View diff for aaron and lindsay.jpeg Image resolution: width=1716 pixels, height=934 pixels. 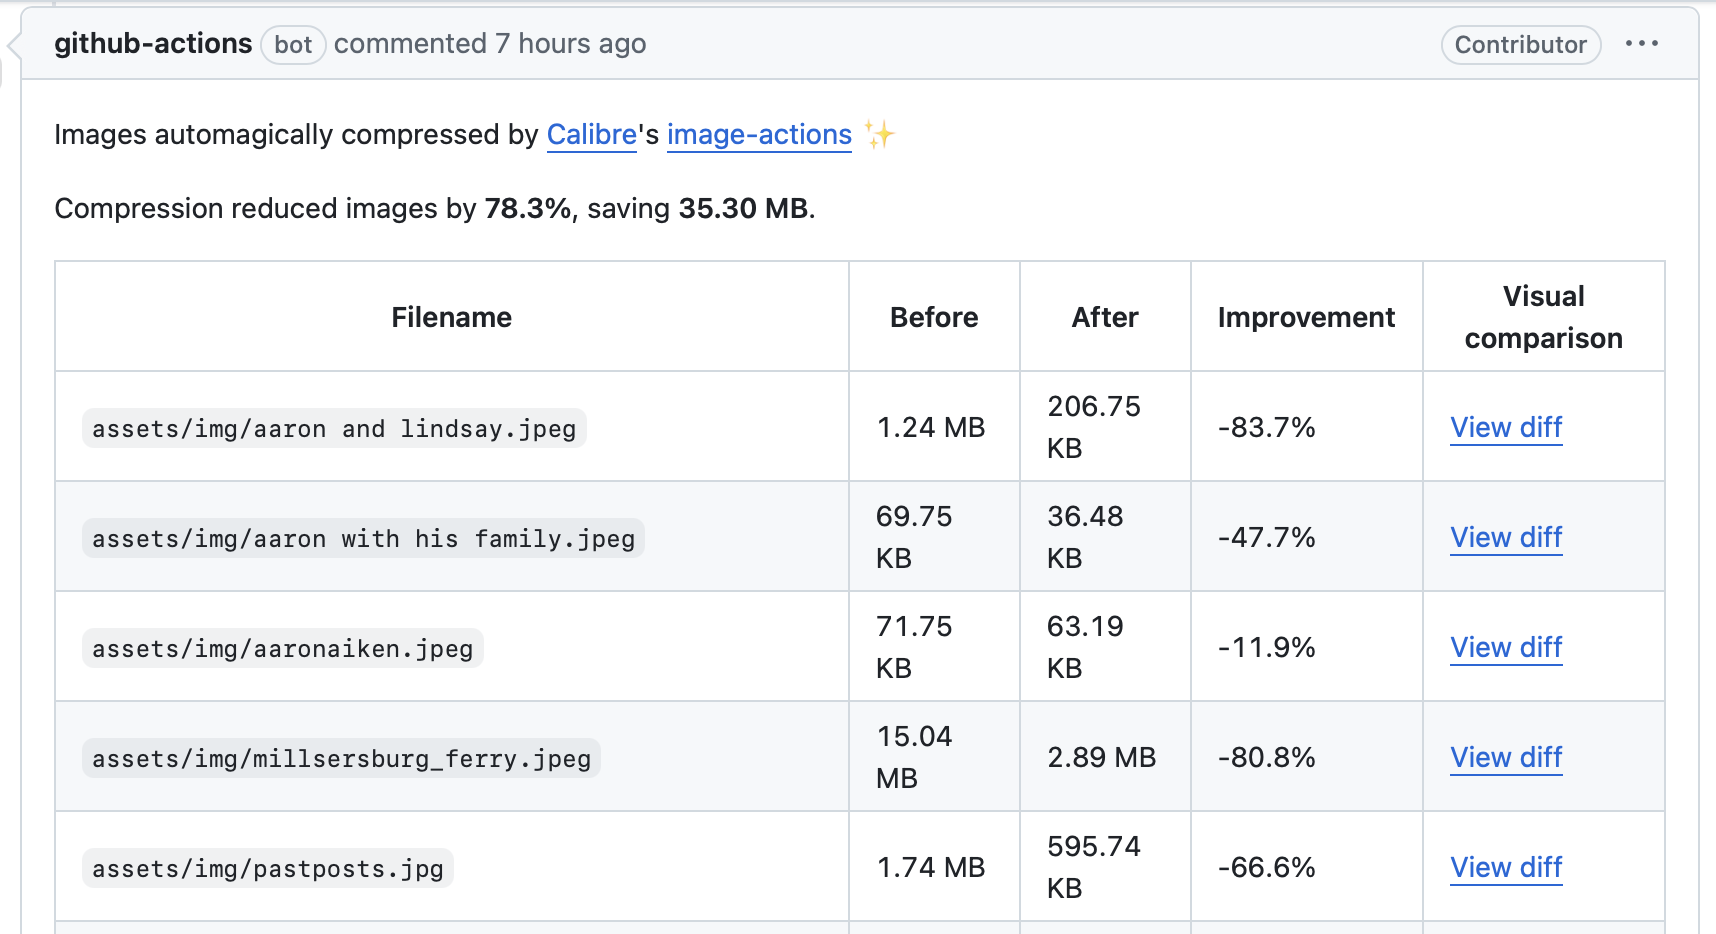click(1505, 428)
